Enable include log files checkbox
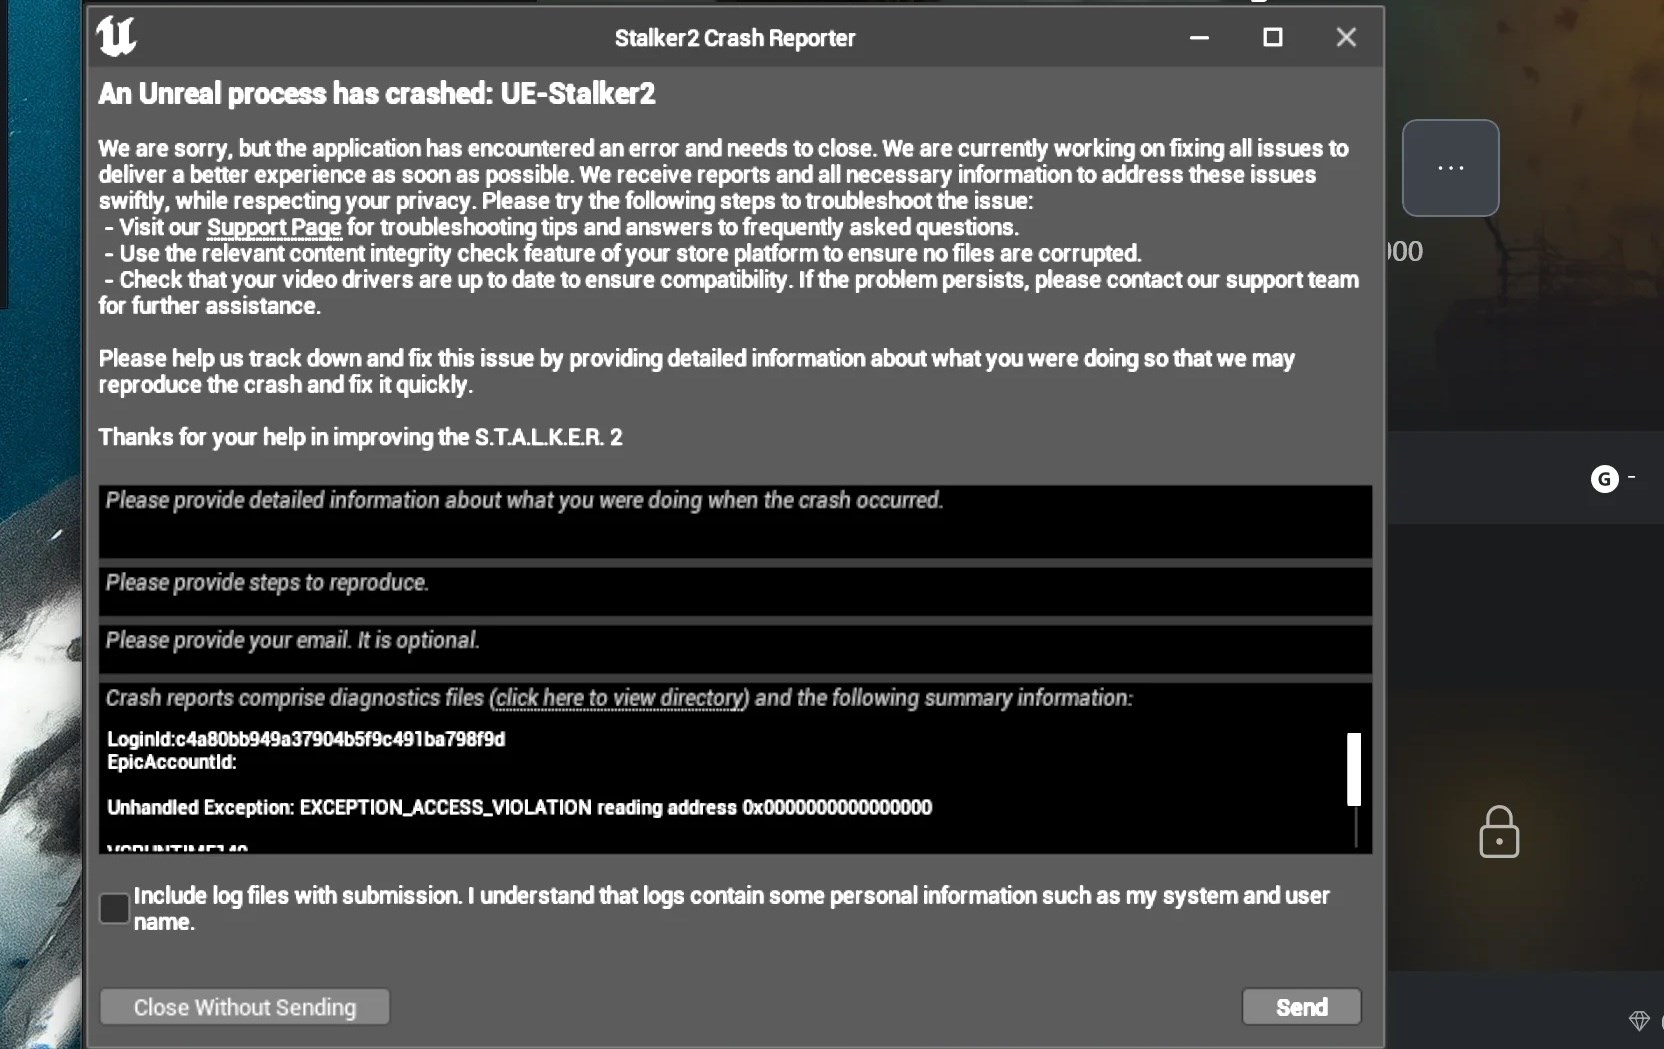The height and width of the screenshot is (1049, 1664). [114, 908]
